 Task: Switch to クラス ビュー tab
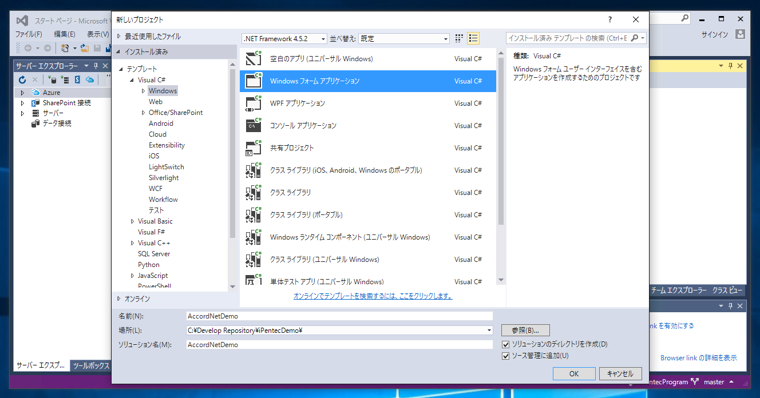point(727,290)
